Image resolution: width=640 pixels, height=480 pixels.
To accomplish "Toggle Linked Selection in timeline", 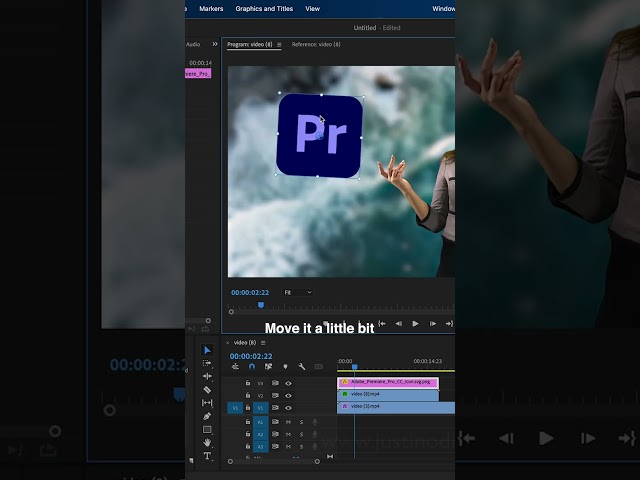I will click(x=268, y=367).
